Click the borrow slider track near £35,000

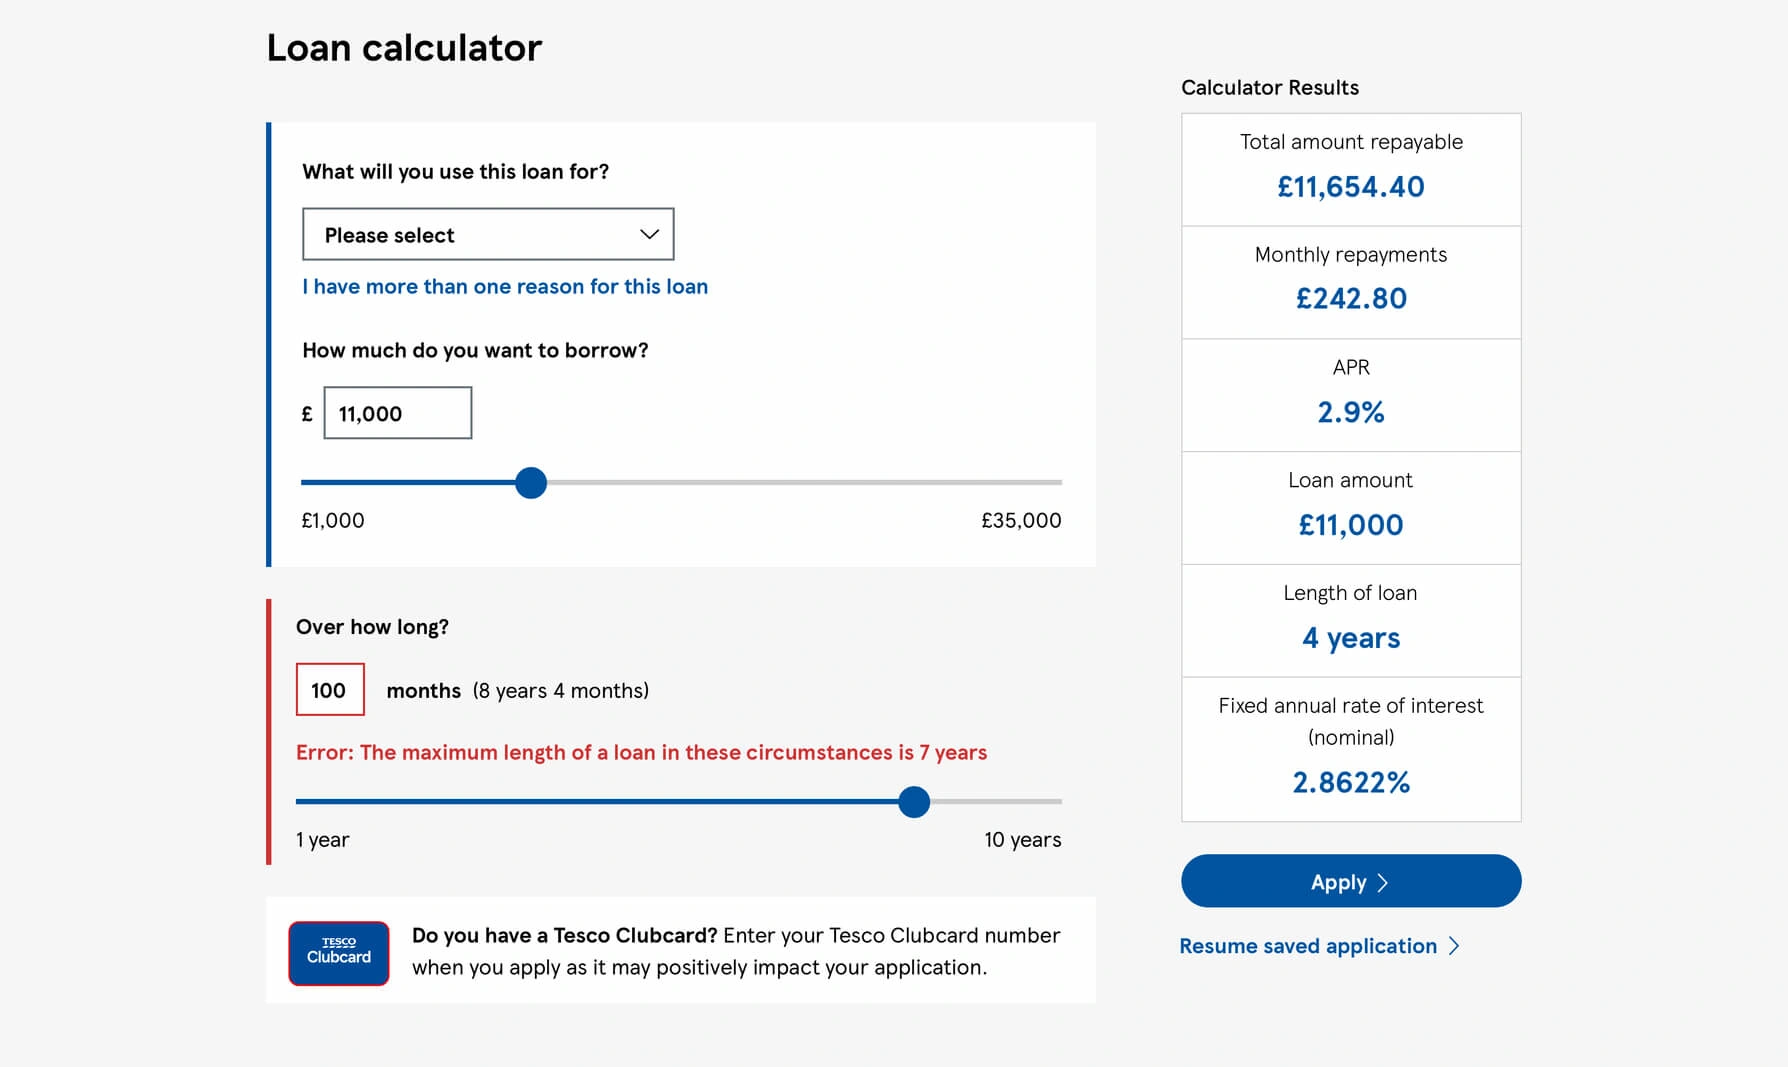1030,482
